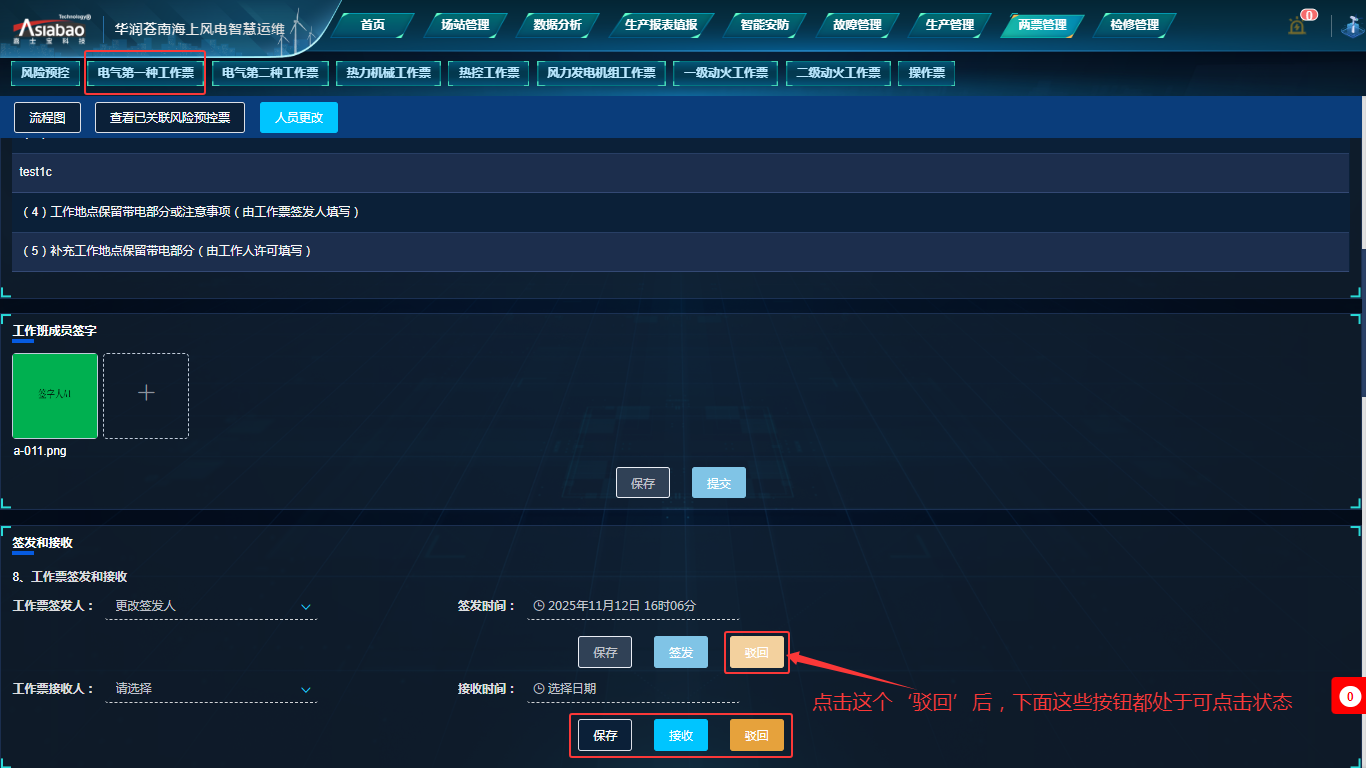Expand the 工作票签发人 dropdown
Viewport: 1366px width, 768px height.
click(x=306, y=606)
